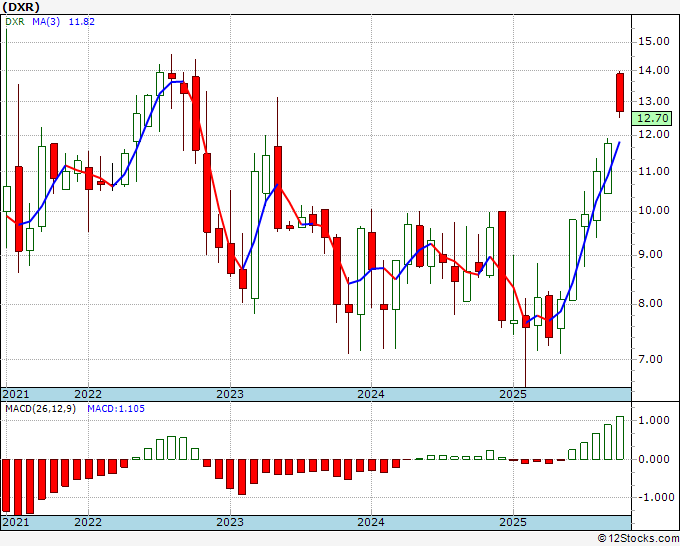Click the 0.000 MACD axis label
680x546 pixels.
656,459
